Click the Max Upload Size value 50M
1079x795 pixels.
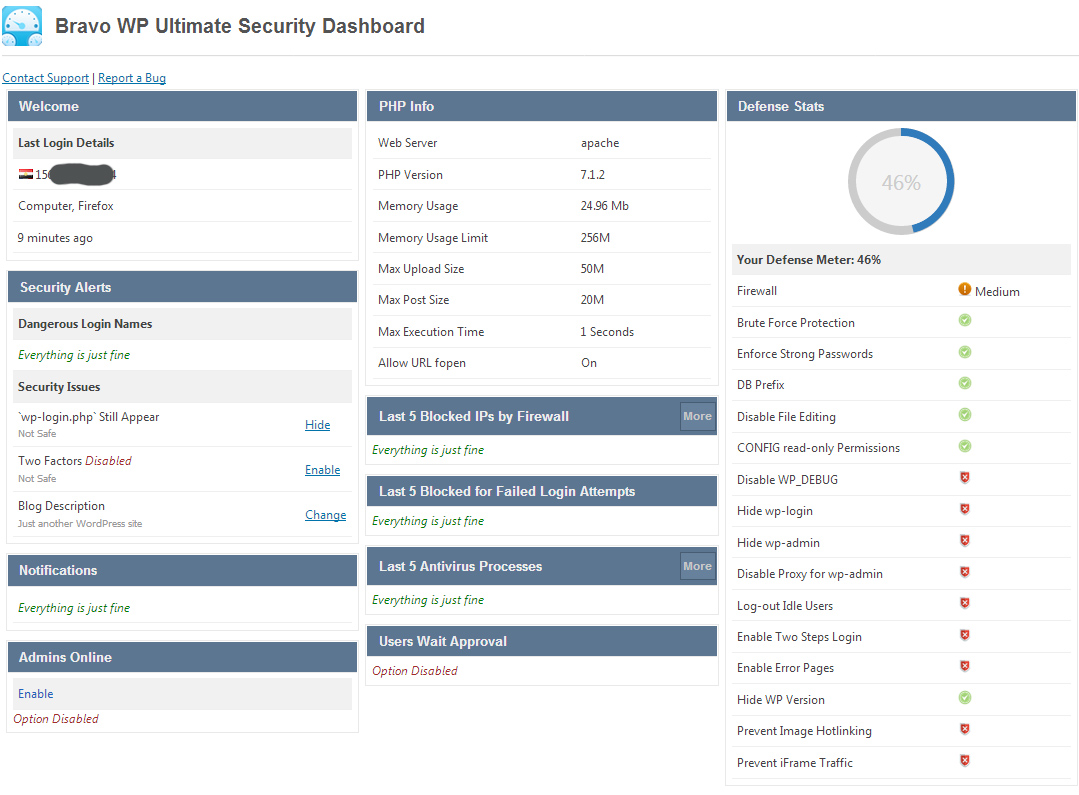coord(592,268)
